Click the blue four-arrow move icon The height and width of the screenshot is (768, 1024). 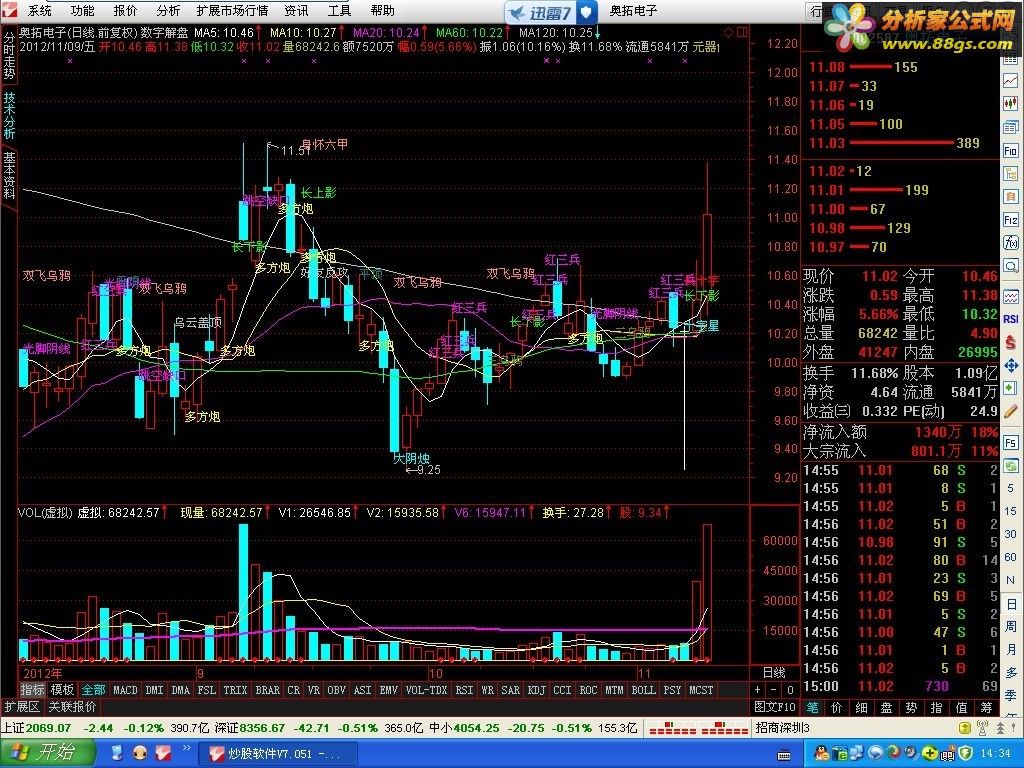pyautogui.click(x=1010, y=364)
